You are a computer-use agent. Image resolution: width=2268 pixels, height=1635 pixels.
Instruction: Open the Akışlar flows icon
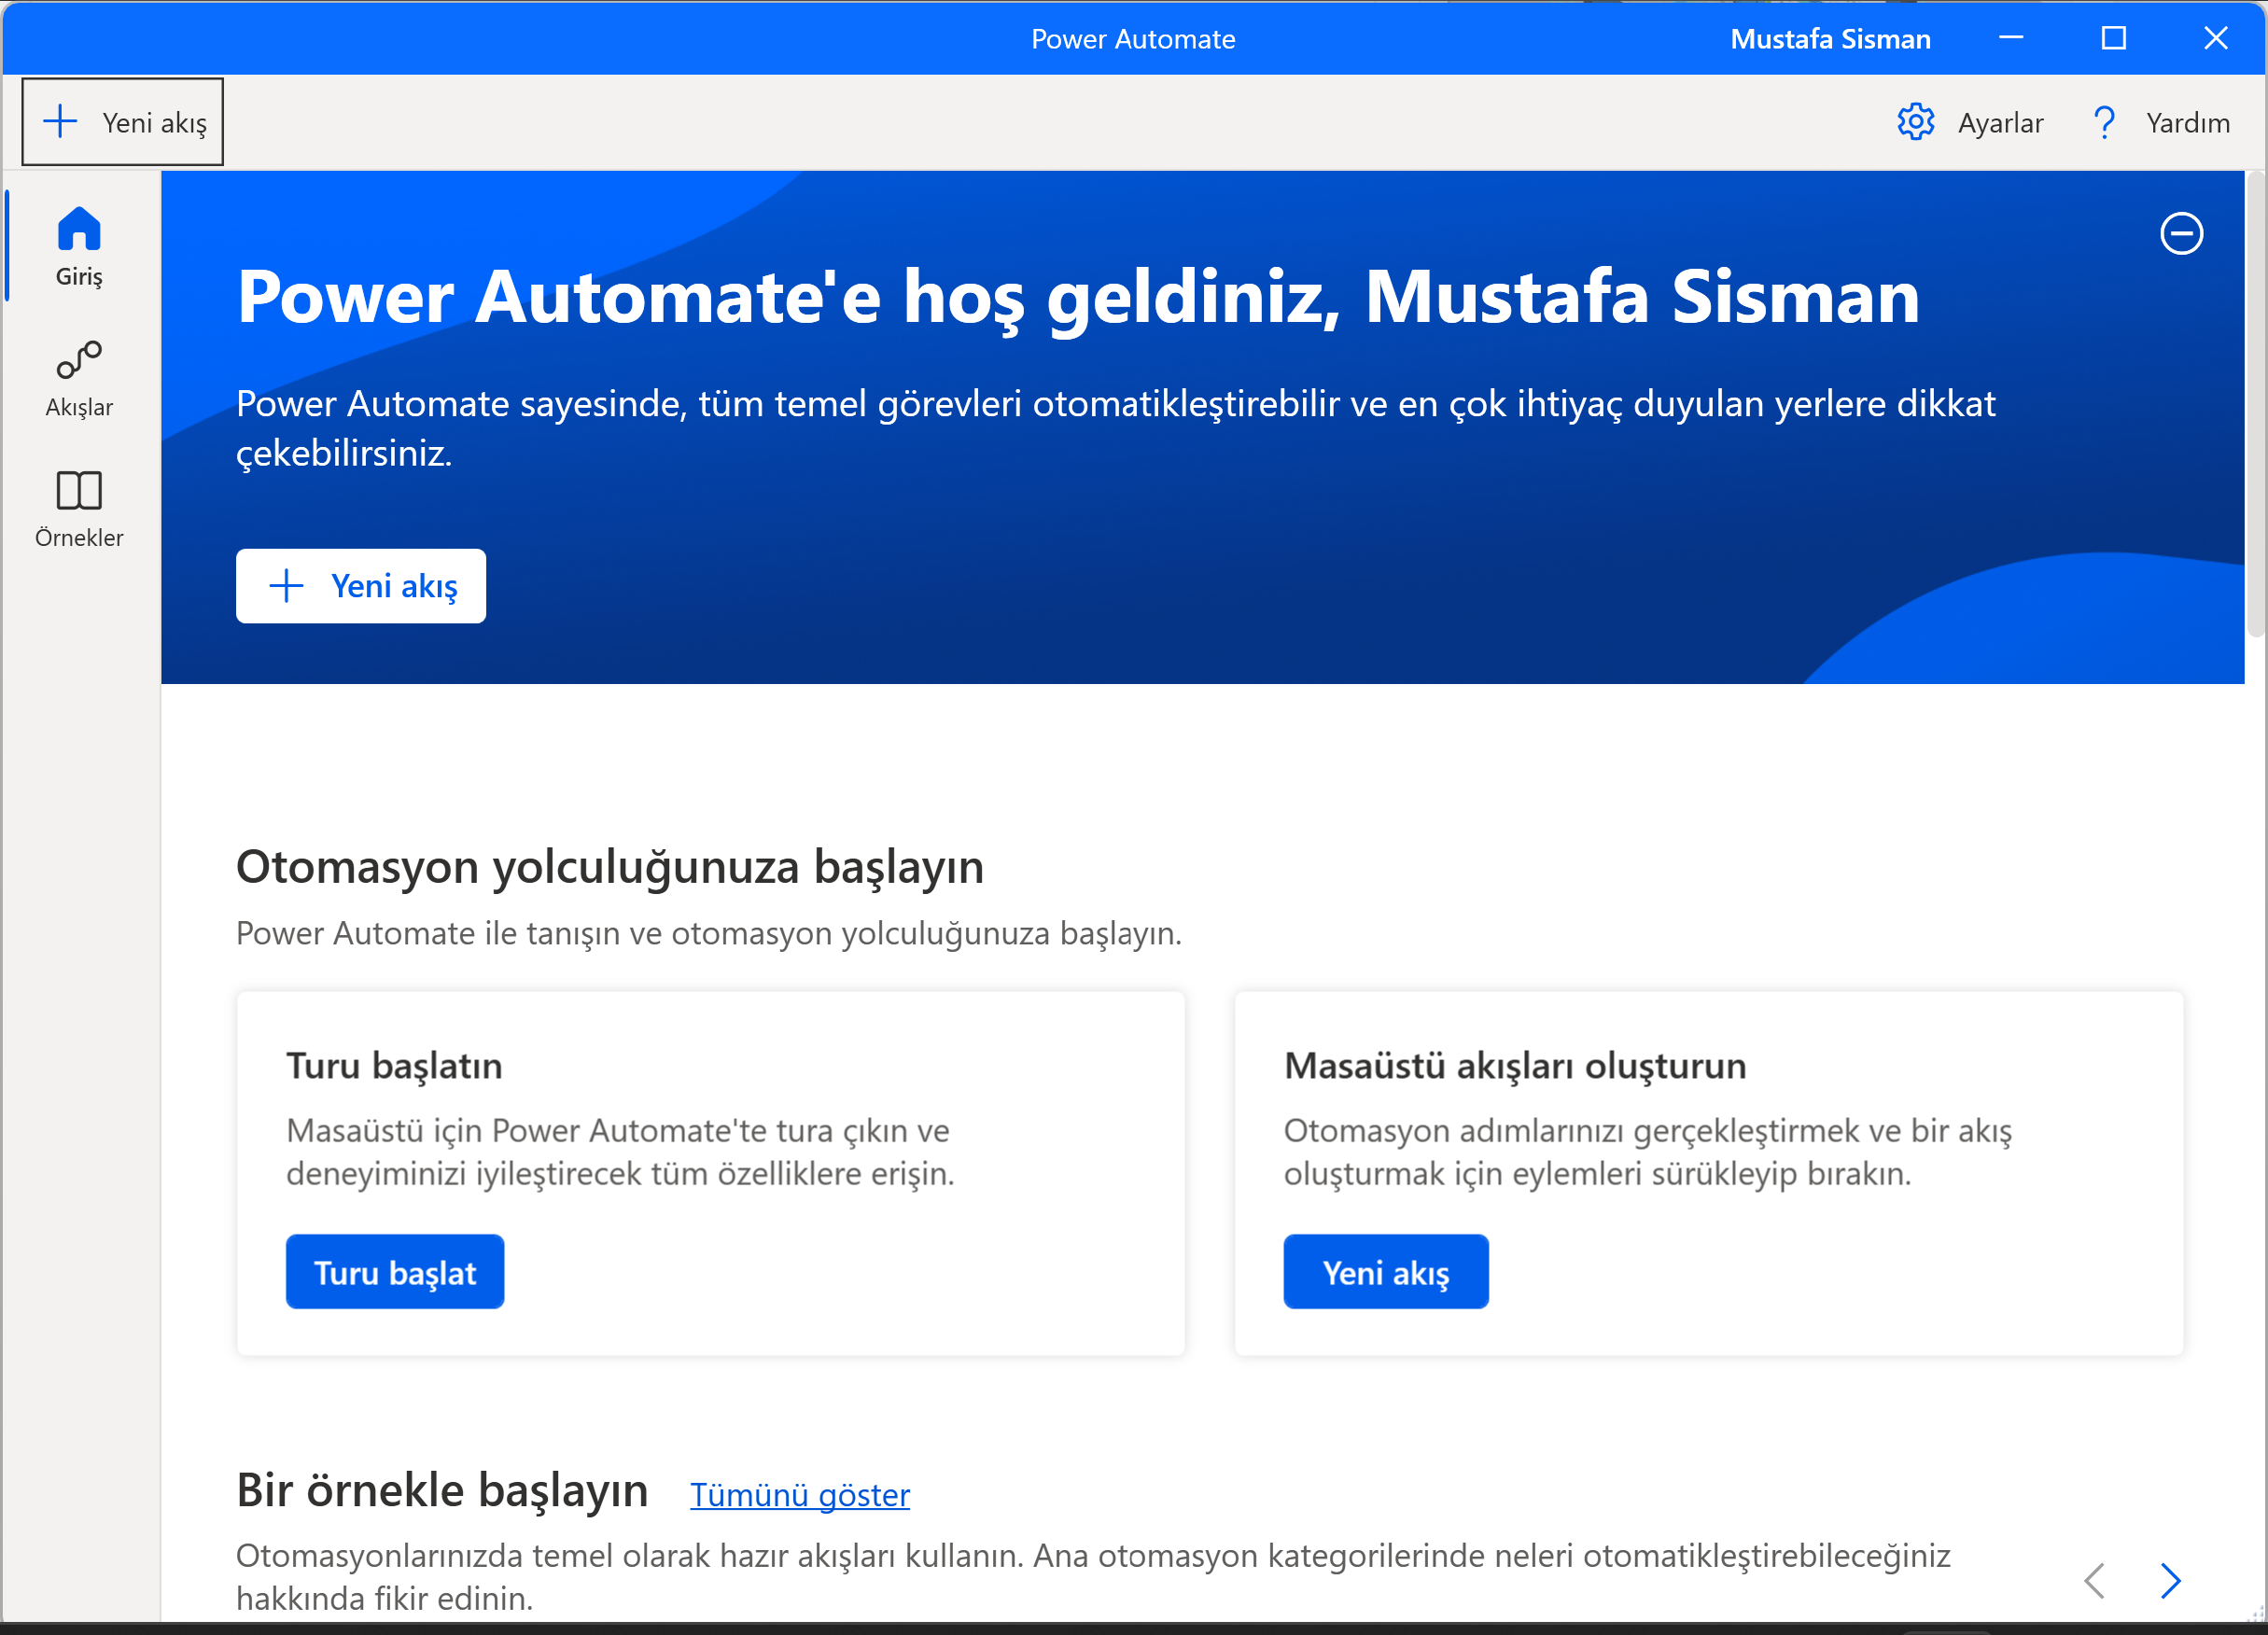click(x=79, y=360)
